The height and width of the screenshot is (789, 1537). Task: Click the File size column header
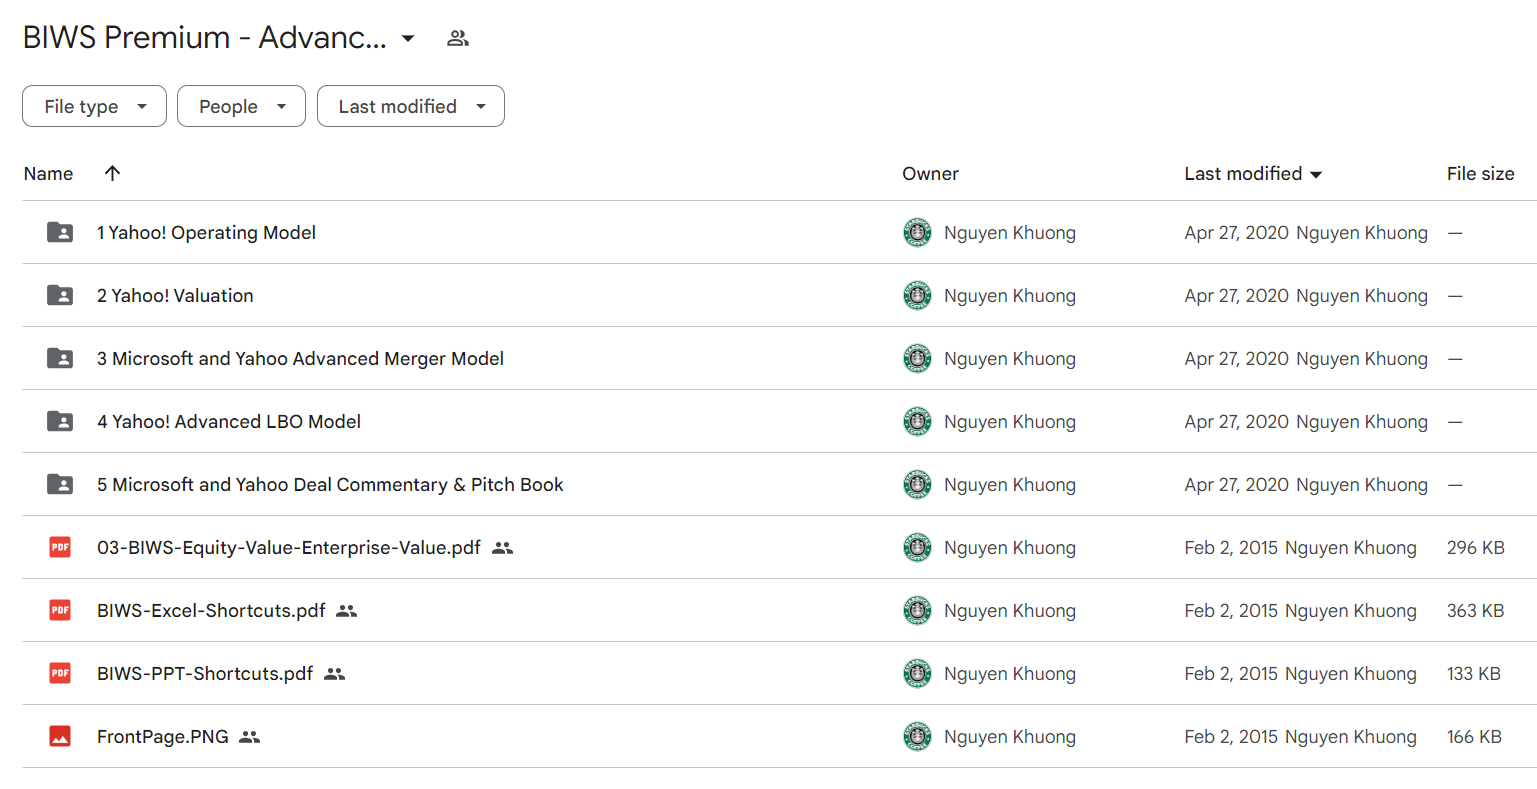click(1480, 173)
